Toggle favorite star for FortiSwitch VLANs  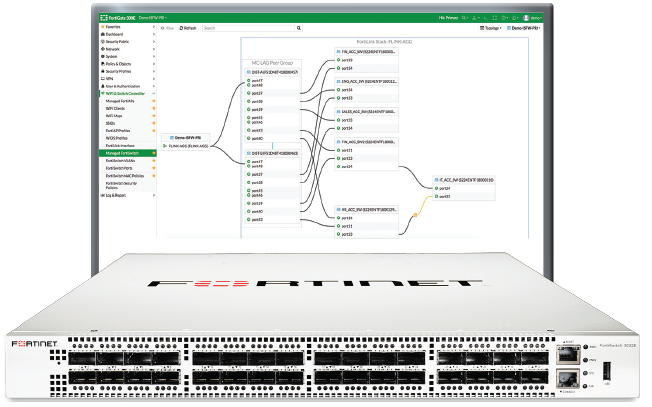tap(153, 161)
